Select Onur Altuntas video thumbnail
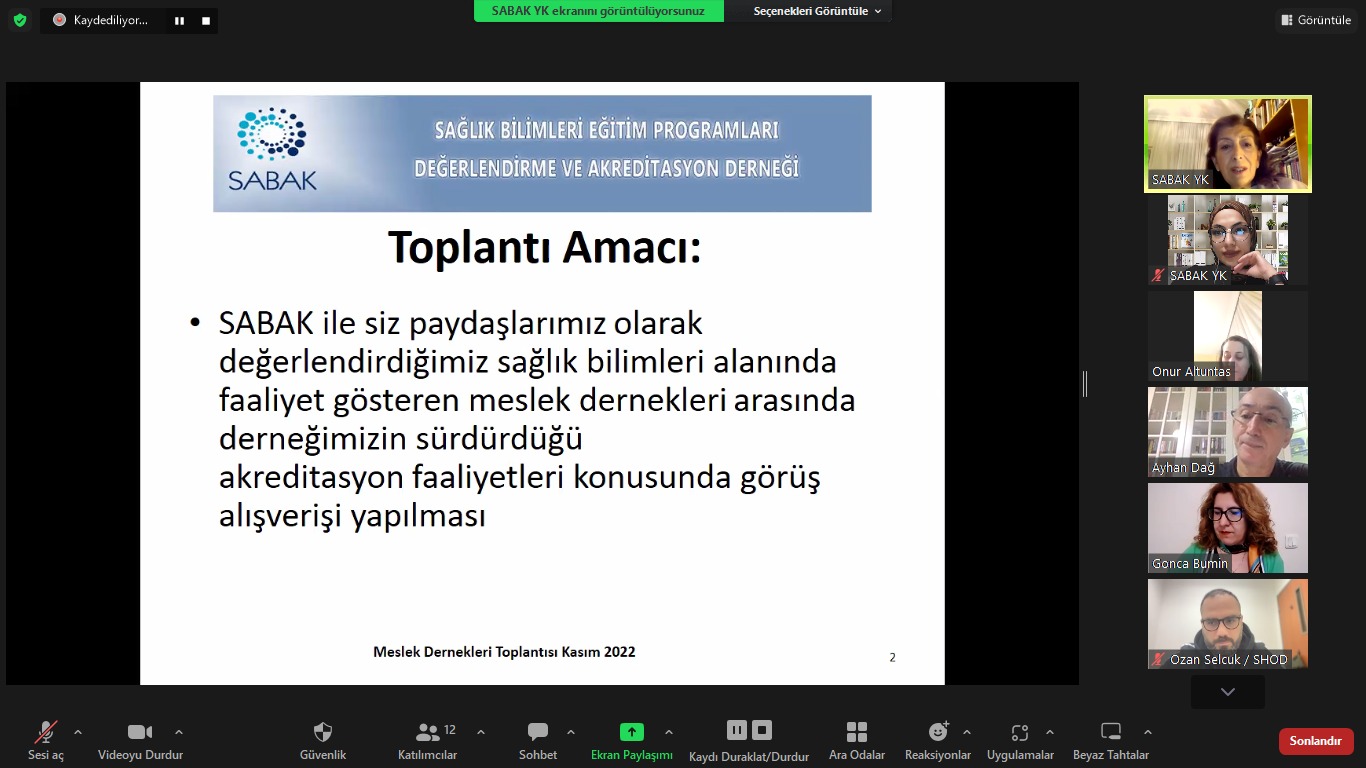 click(1228, 336)
